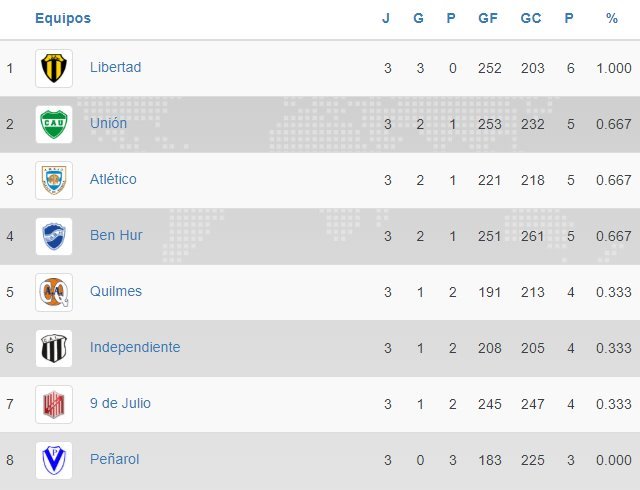The width and height of the screenshot is (640, 490).
Task: Click the Independiente team crest icon
Action: pyautogui.click(x=54, y=348)
